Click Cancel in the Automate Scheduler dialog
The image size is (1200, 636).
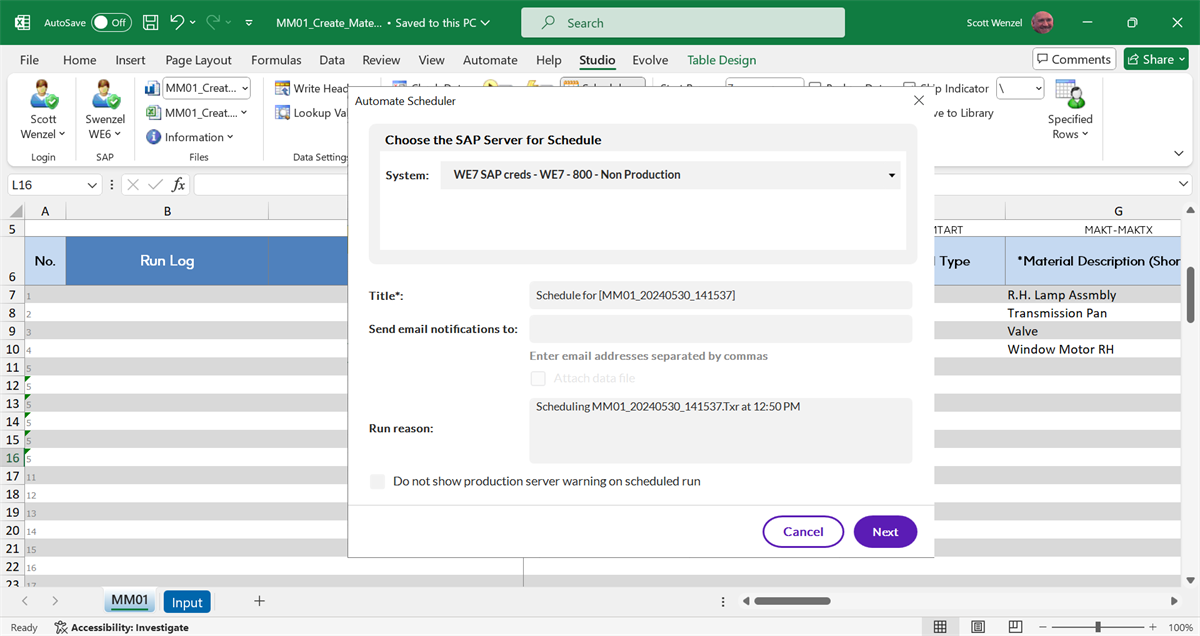[803, 532]
